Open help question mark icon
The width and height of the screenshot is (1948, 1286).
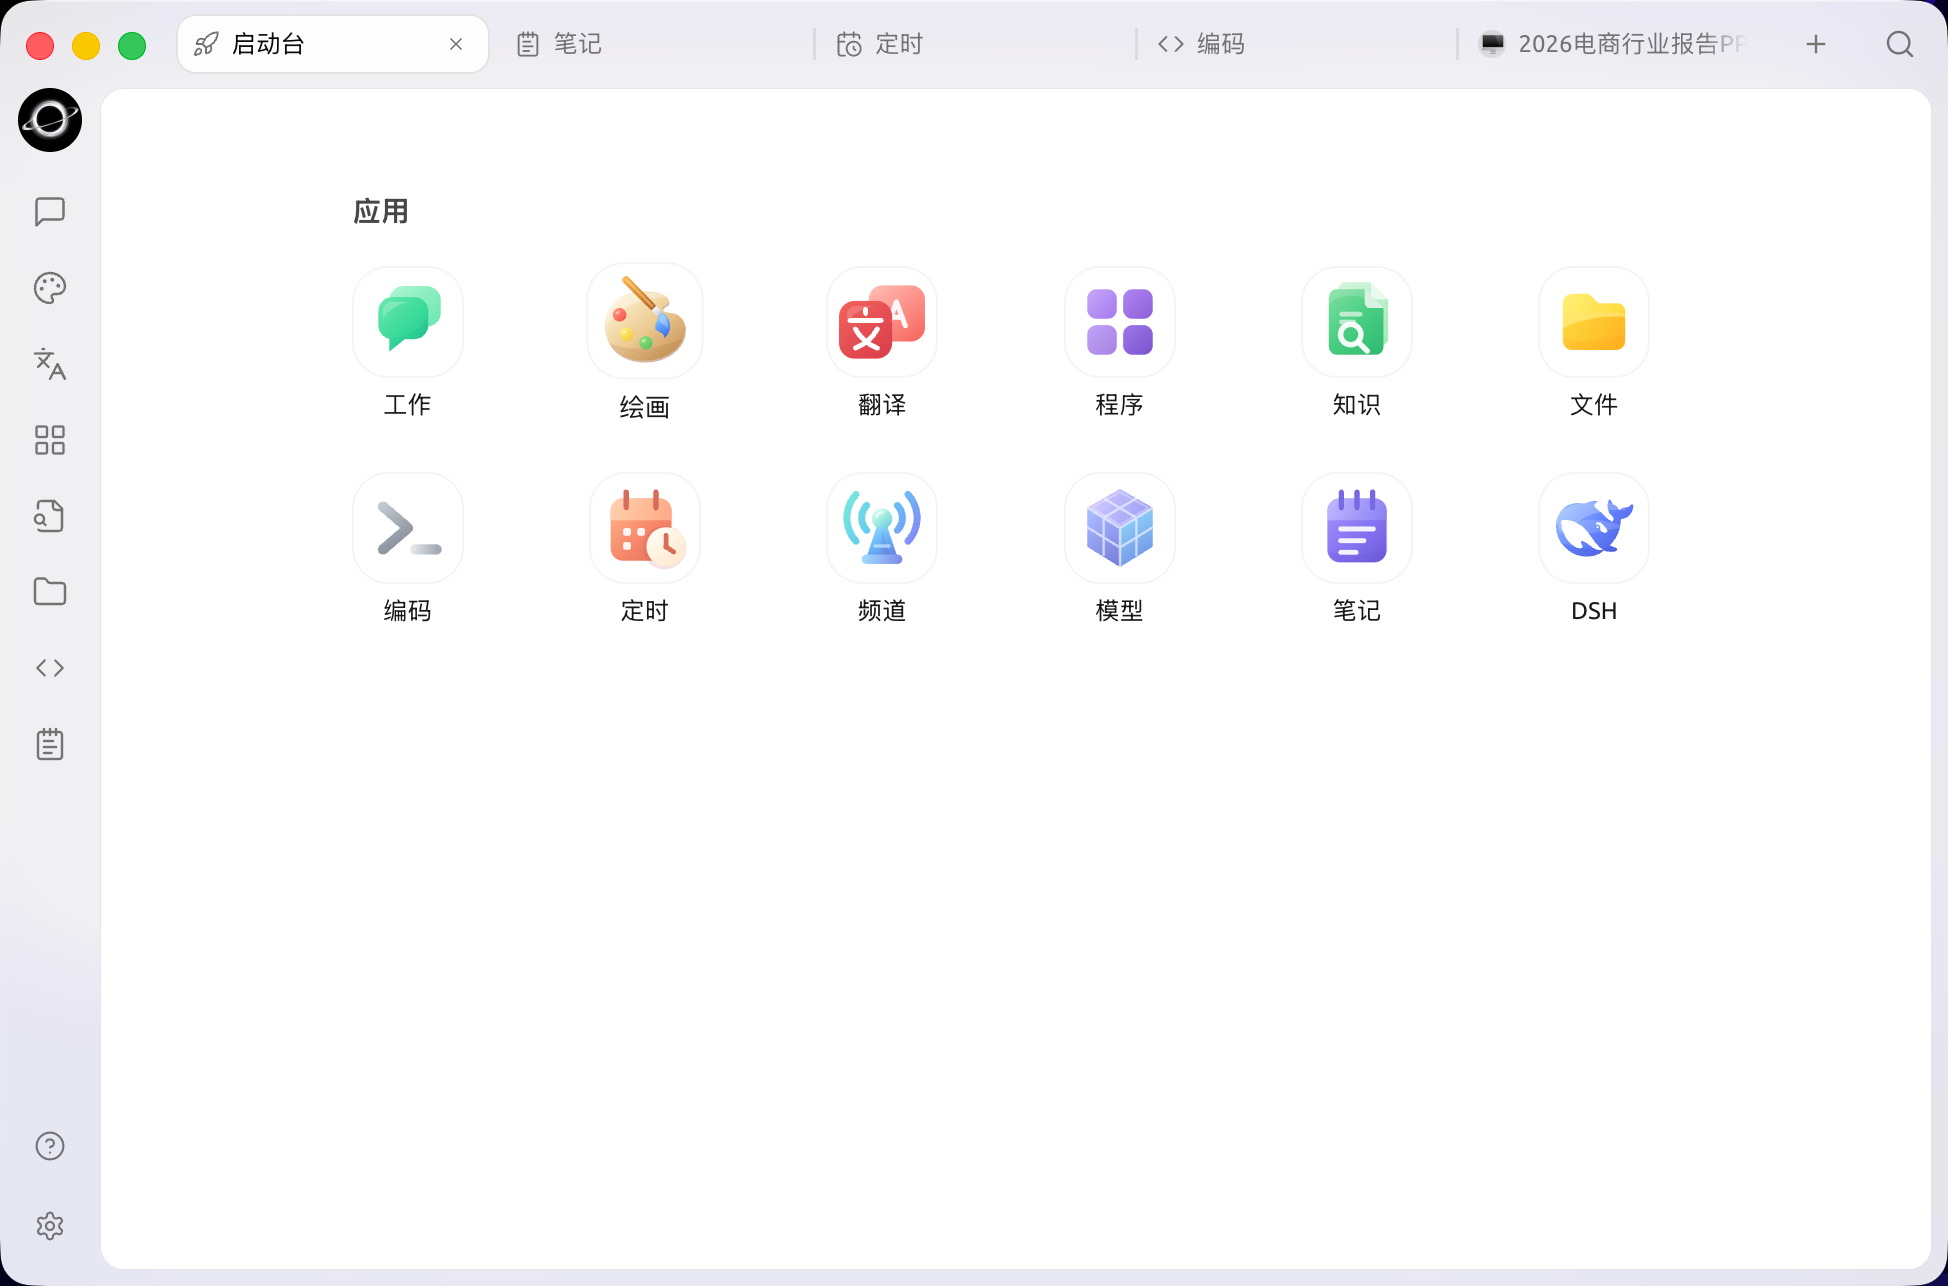click(50, 1146)
